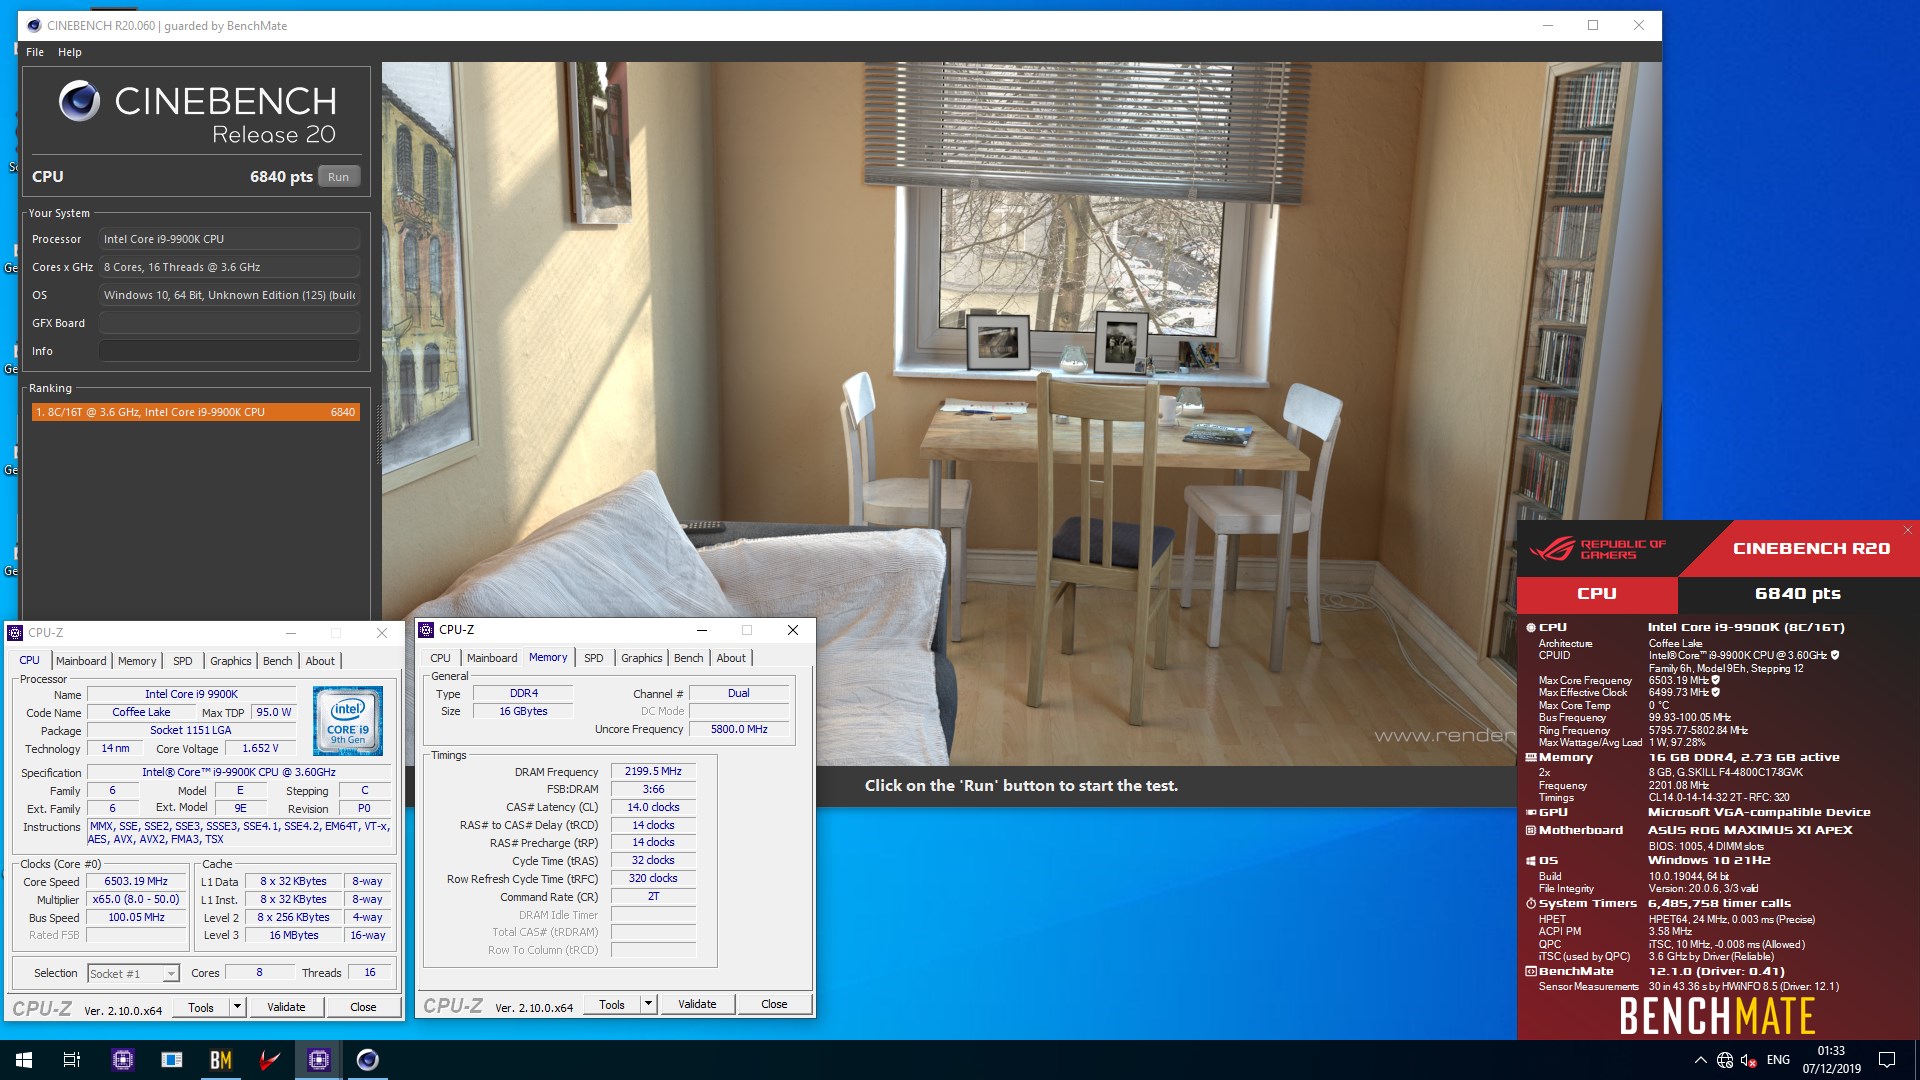Open the red checkmark taskbar app
1920x1080 pixels.
click(270, 1060)
